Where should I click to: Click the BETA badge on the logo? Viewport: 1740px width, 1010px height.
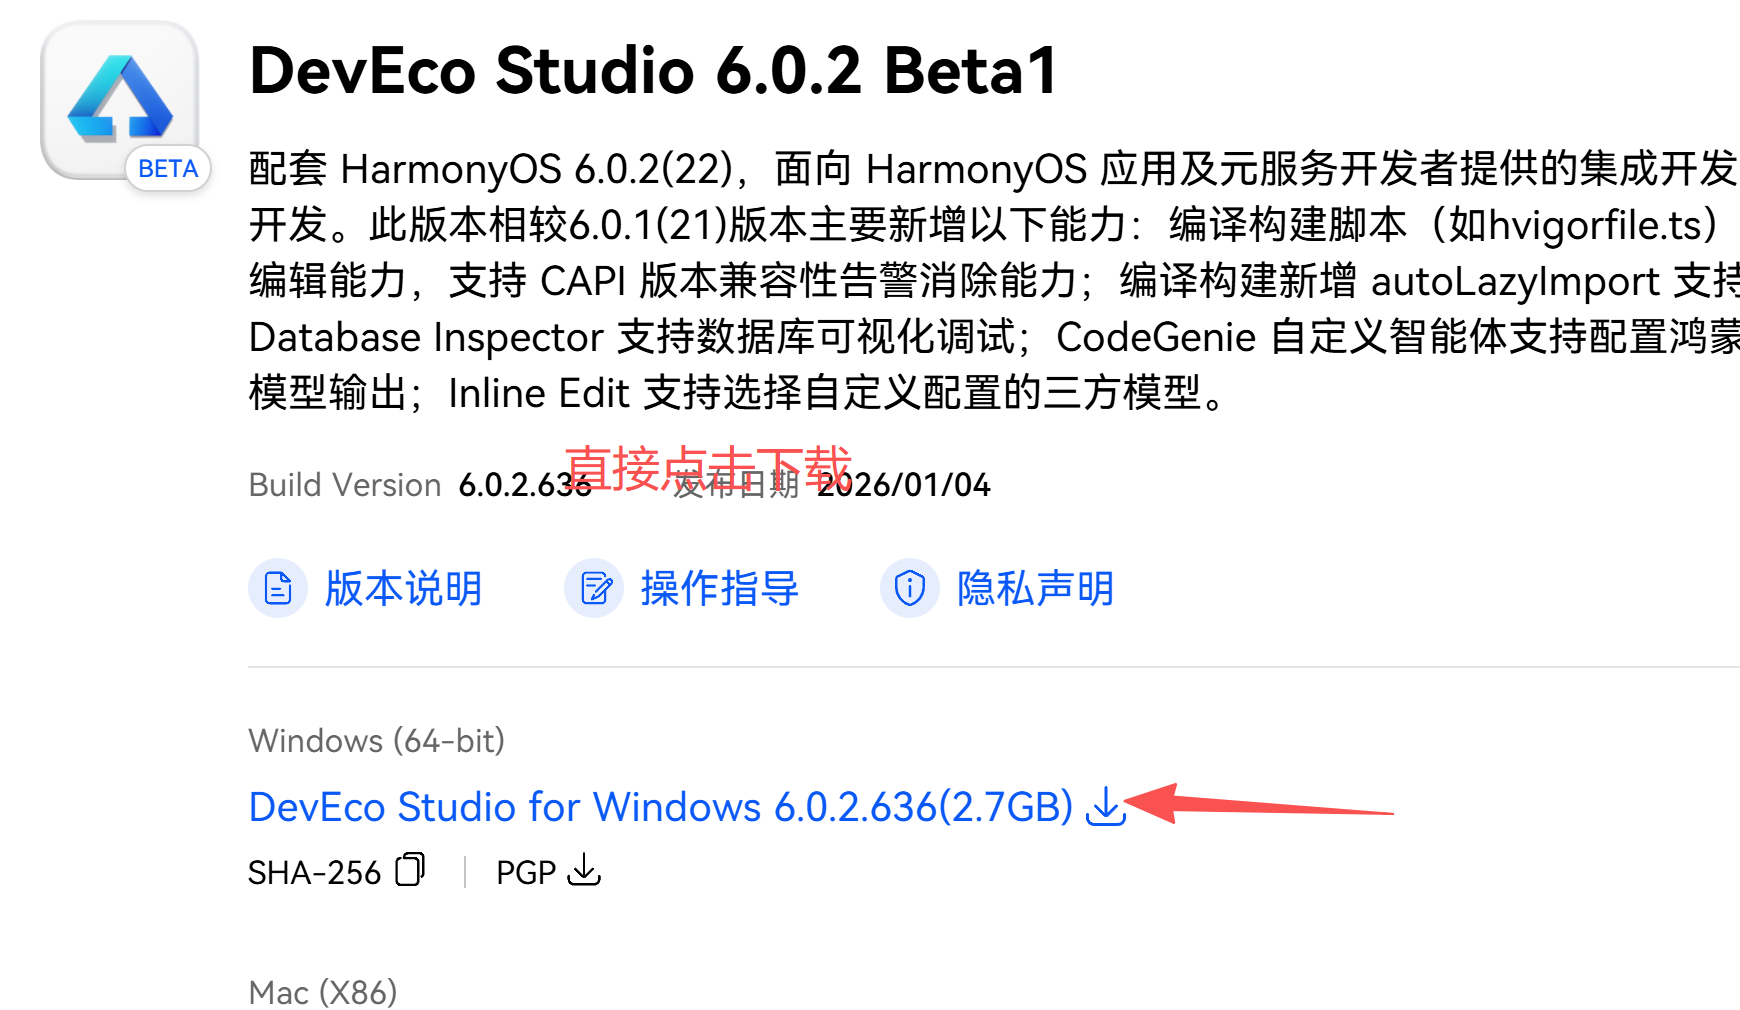[168, 169]
